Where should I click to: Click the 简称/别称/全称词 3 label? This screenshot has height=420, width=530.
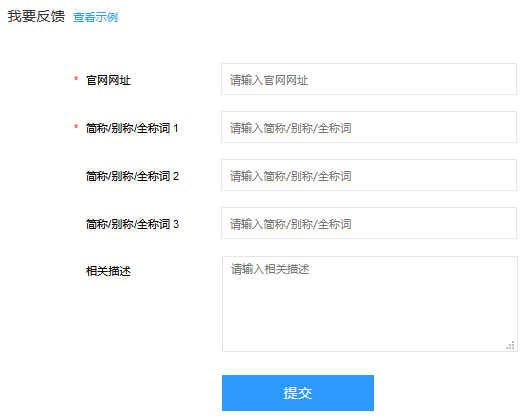132,224
